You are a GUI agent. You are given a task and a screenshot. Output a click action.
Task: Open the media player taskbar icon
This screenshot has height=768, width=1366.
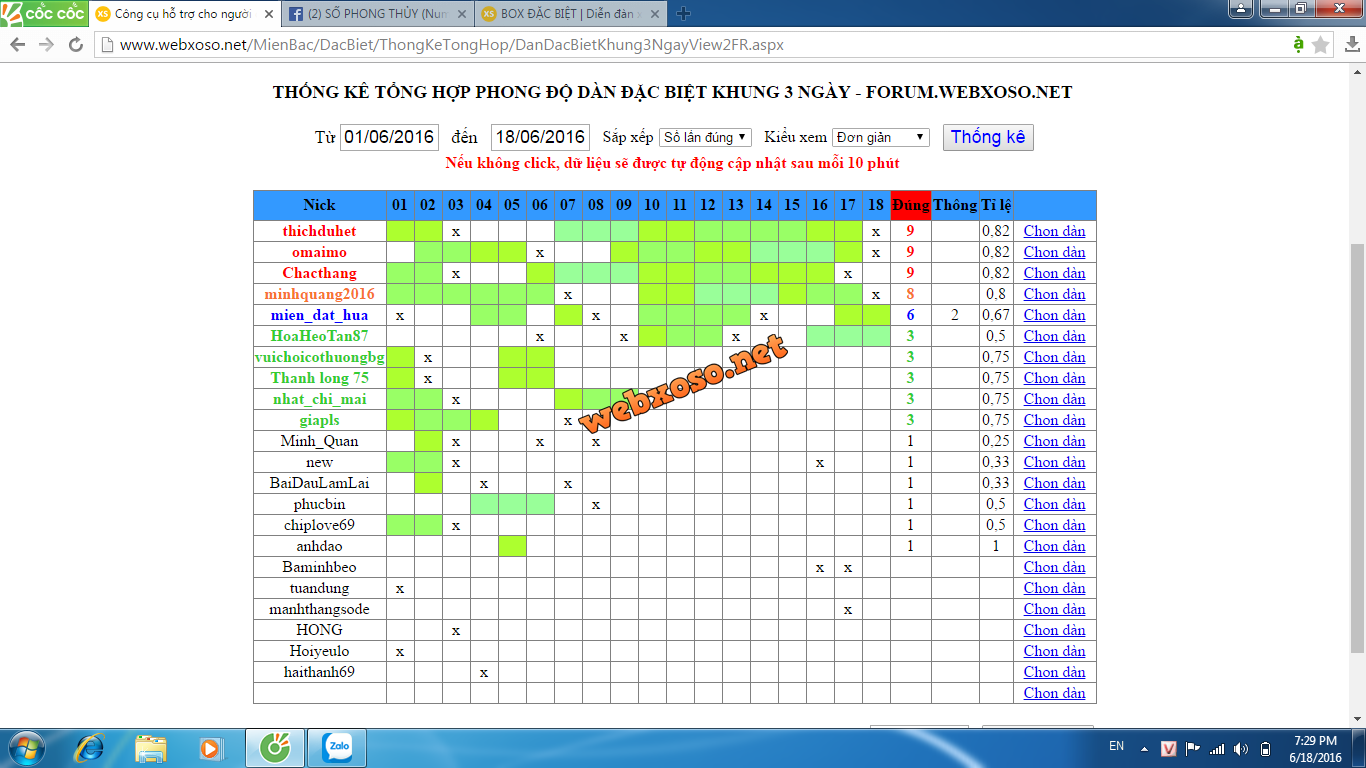(211, 748)
